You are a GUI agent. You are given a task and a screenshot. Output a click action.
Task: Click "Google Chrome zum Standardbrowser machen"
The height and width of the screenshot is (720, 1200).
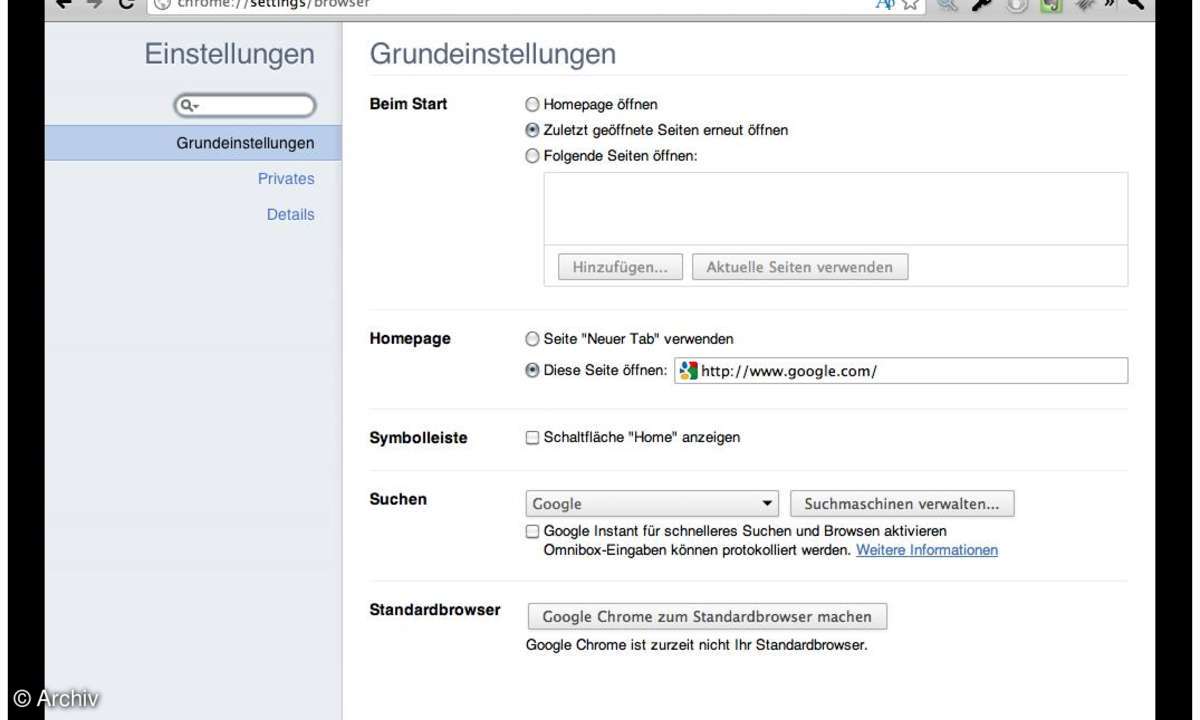tap(707, 617)
